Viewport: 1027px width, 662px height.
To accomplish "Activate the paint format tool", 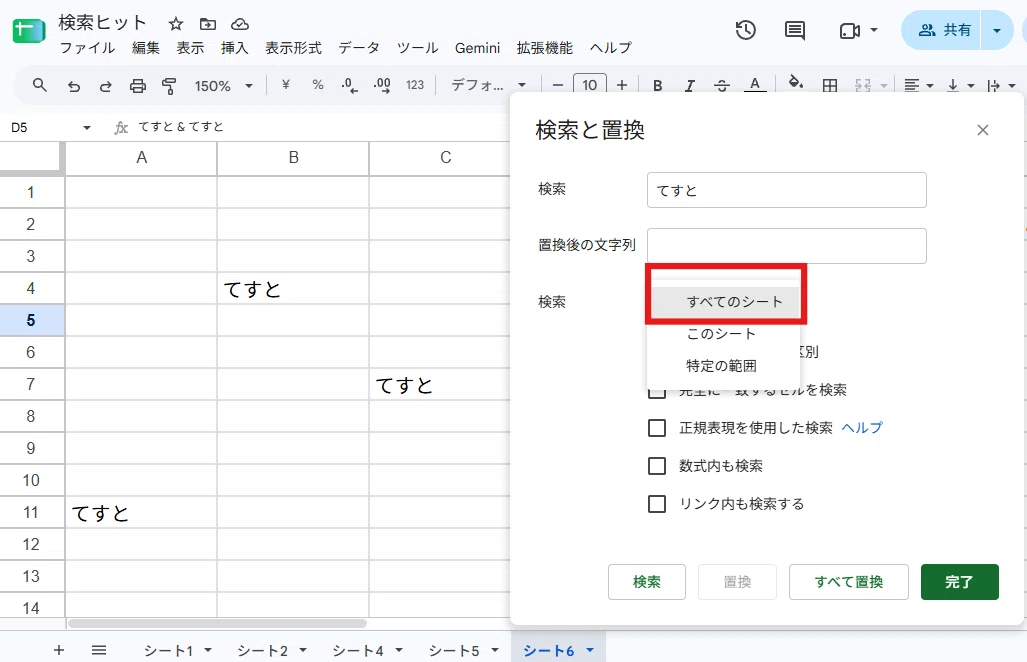I will coord(169,86).
